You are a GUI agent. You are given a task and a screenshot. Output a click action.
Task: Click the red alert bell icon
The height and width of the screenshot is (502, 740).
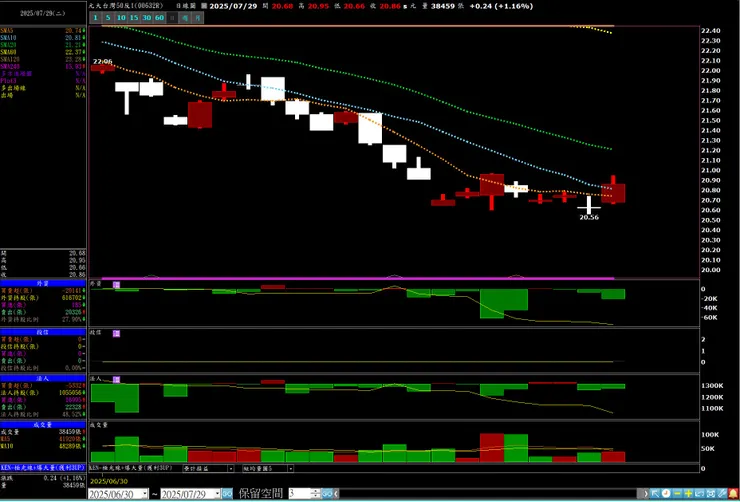point(733,494)
